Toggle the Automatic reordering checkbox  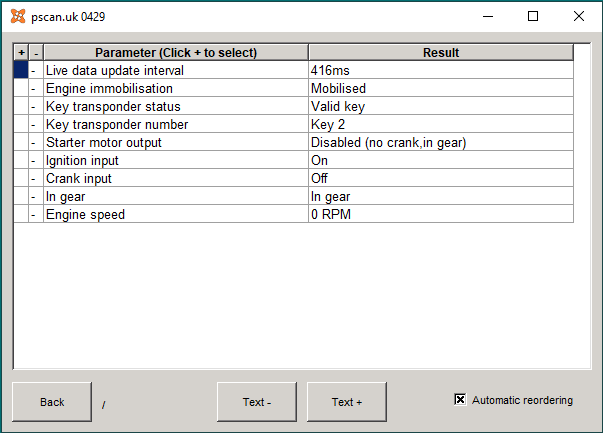(460, 400)
